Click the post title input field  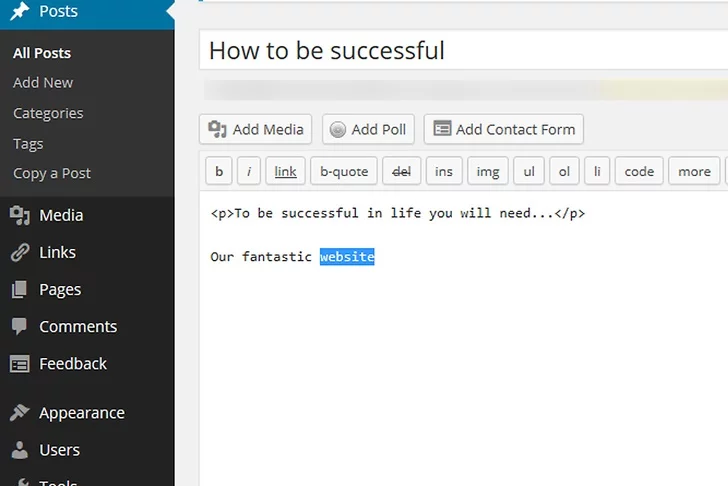(460, 50)
